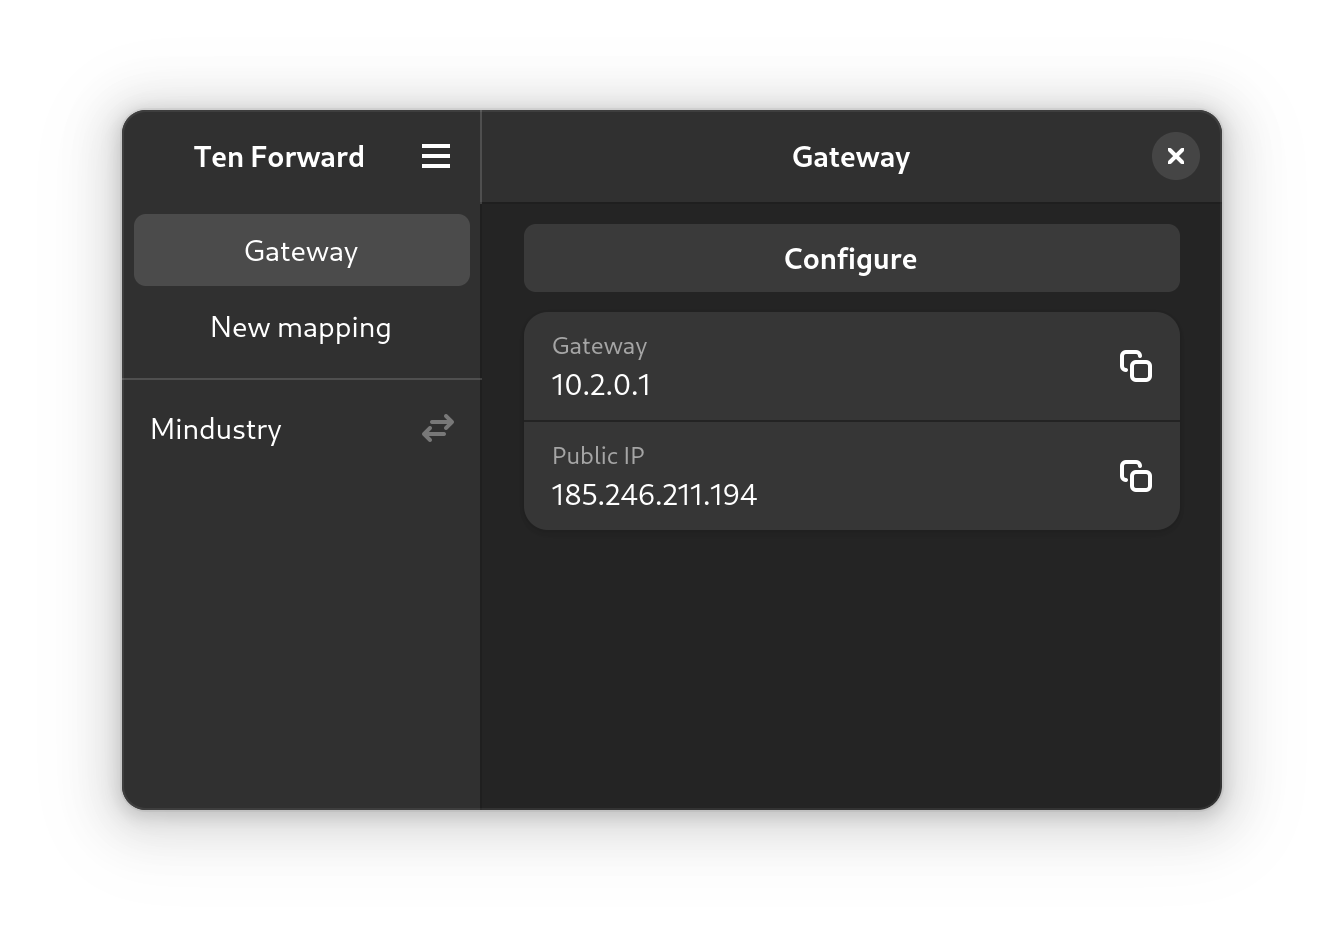Viewport: 1344px width, 944px height.
Task: Click the empty content area below Public IP
Action: (852, 670)
